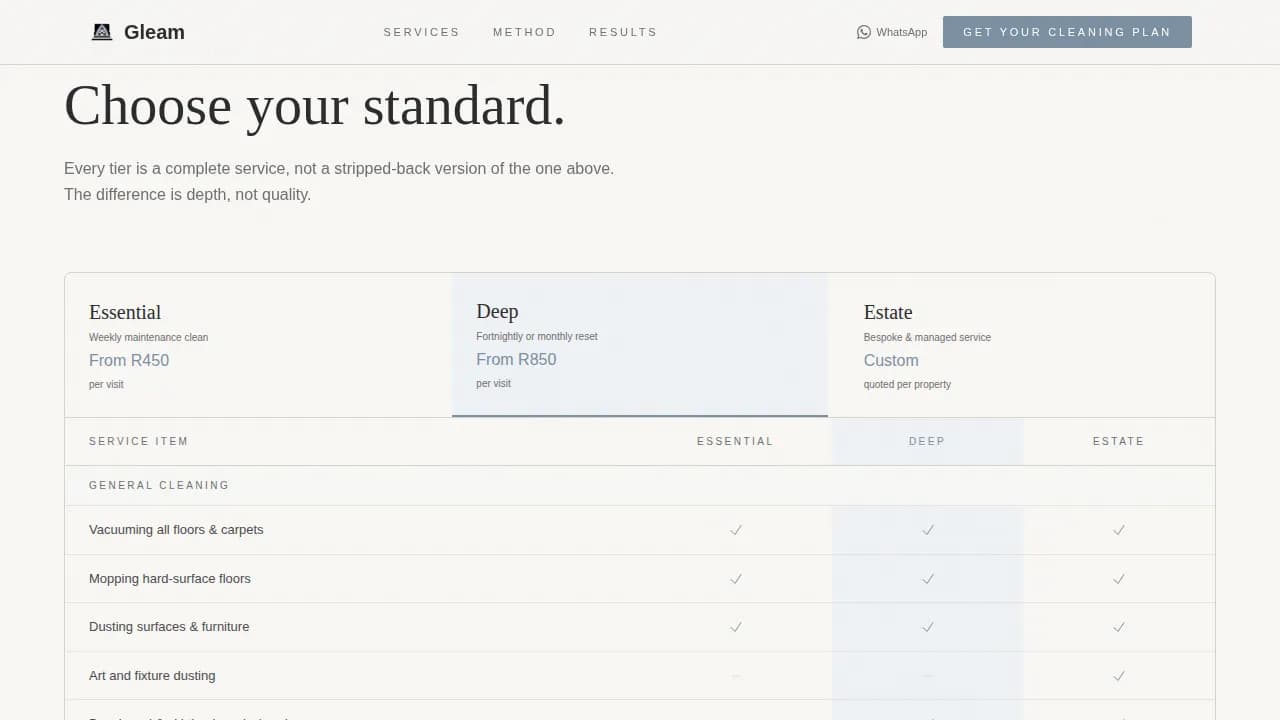Click the Deep tier checkmark for Mopping floors

[927, 578]
